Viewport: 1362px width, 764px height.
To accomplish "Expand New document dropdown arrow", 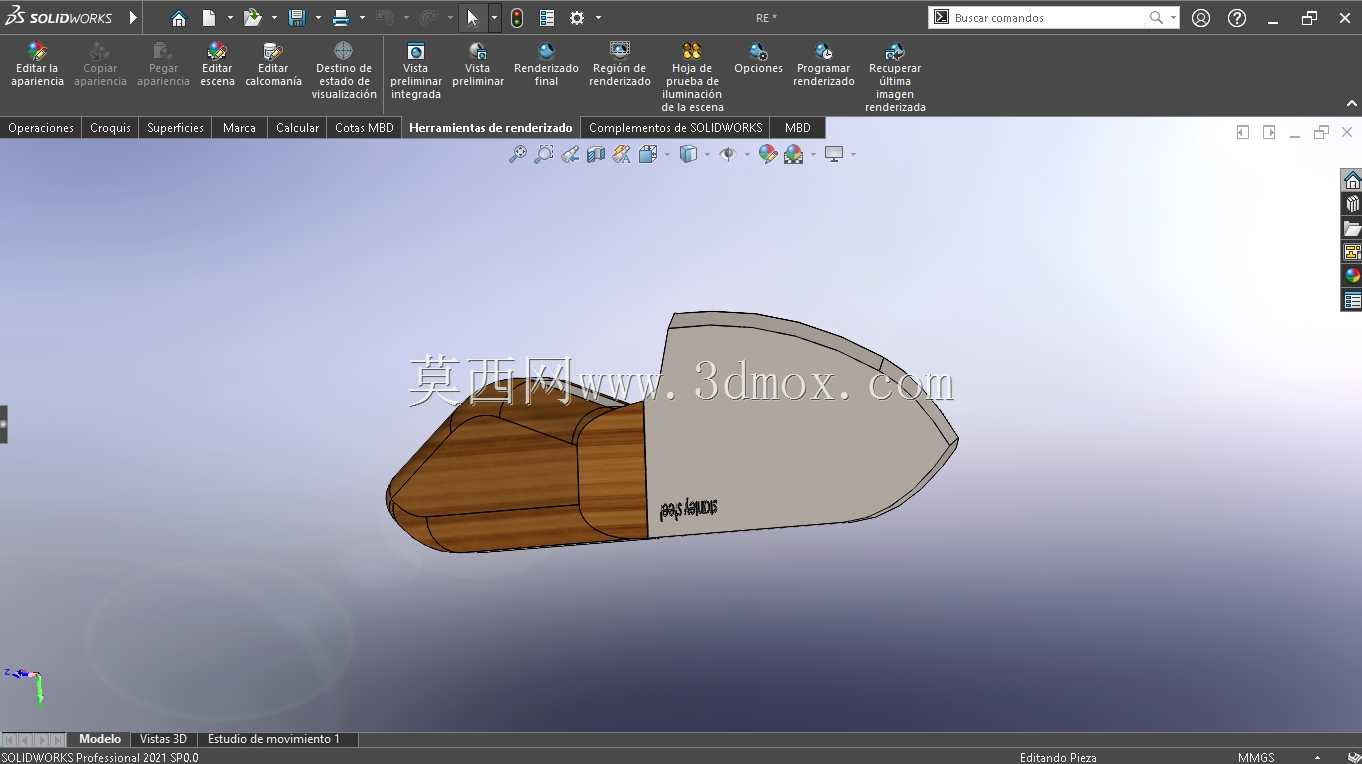I will (230, 18).
